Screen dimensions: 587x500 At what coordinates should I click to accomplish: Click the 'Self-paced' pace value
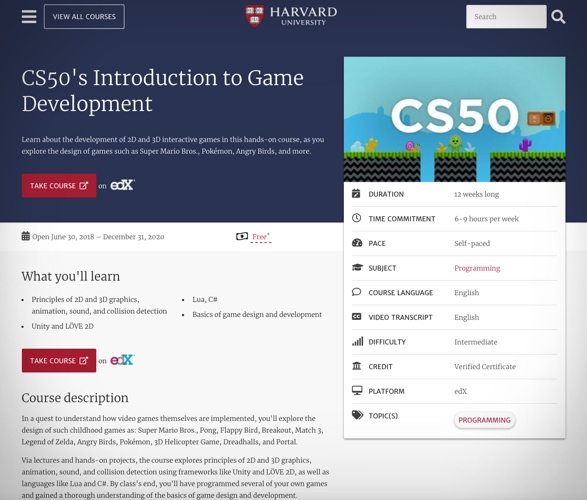pyautogui.click(x=472, y=244)
